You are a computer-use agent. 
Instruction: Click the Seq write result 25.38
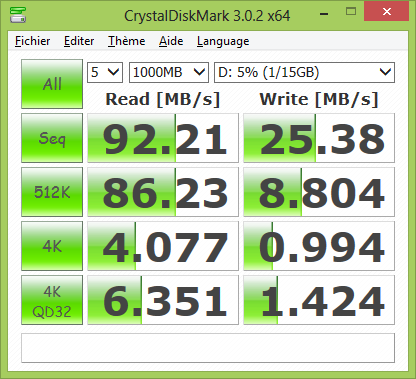319,138
